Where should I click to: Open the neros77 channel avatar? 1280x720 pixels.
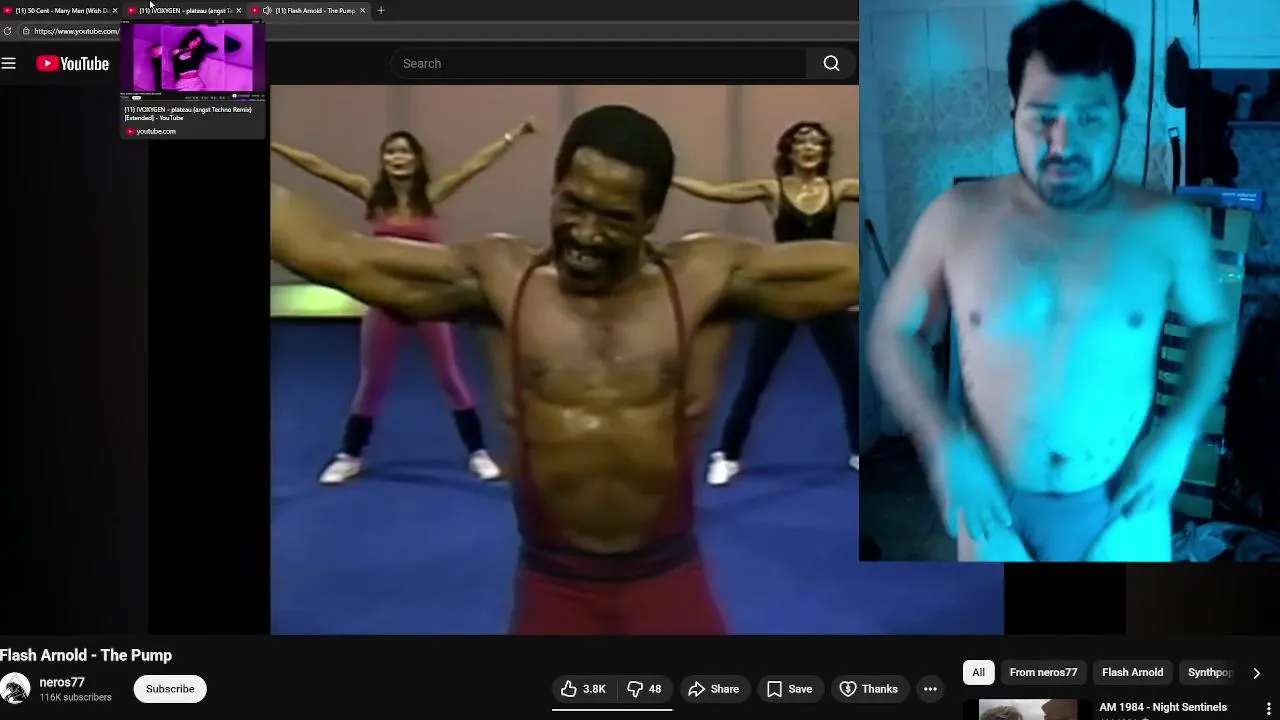click(14, 689)
